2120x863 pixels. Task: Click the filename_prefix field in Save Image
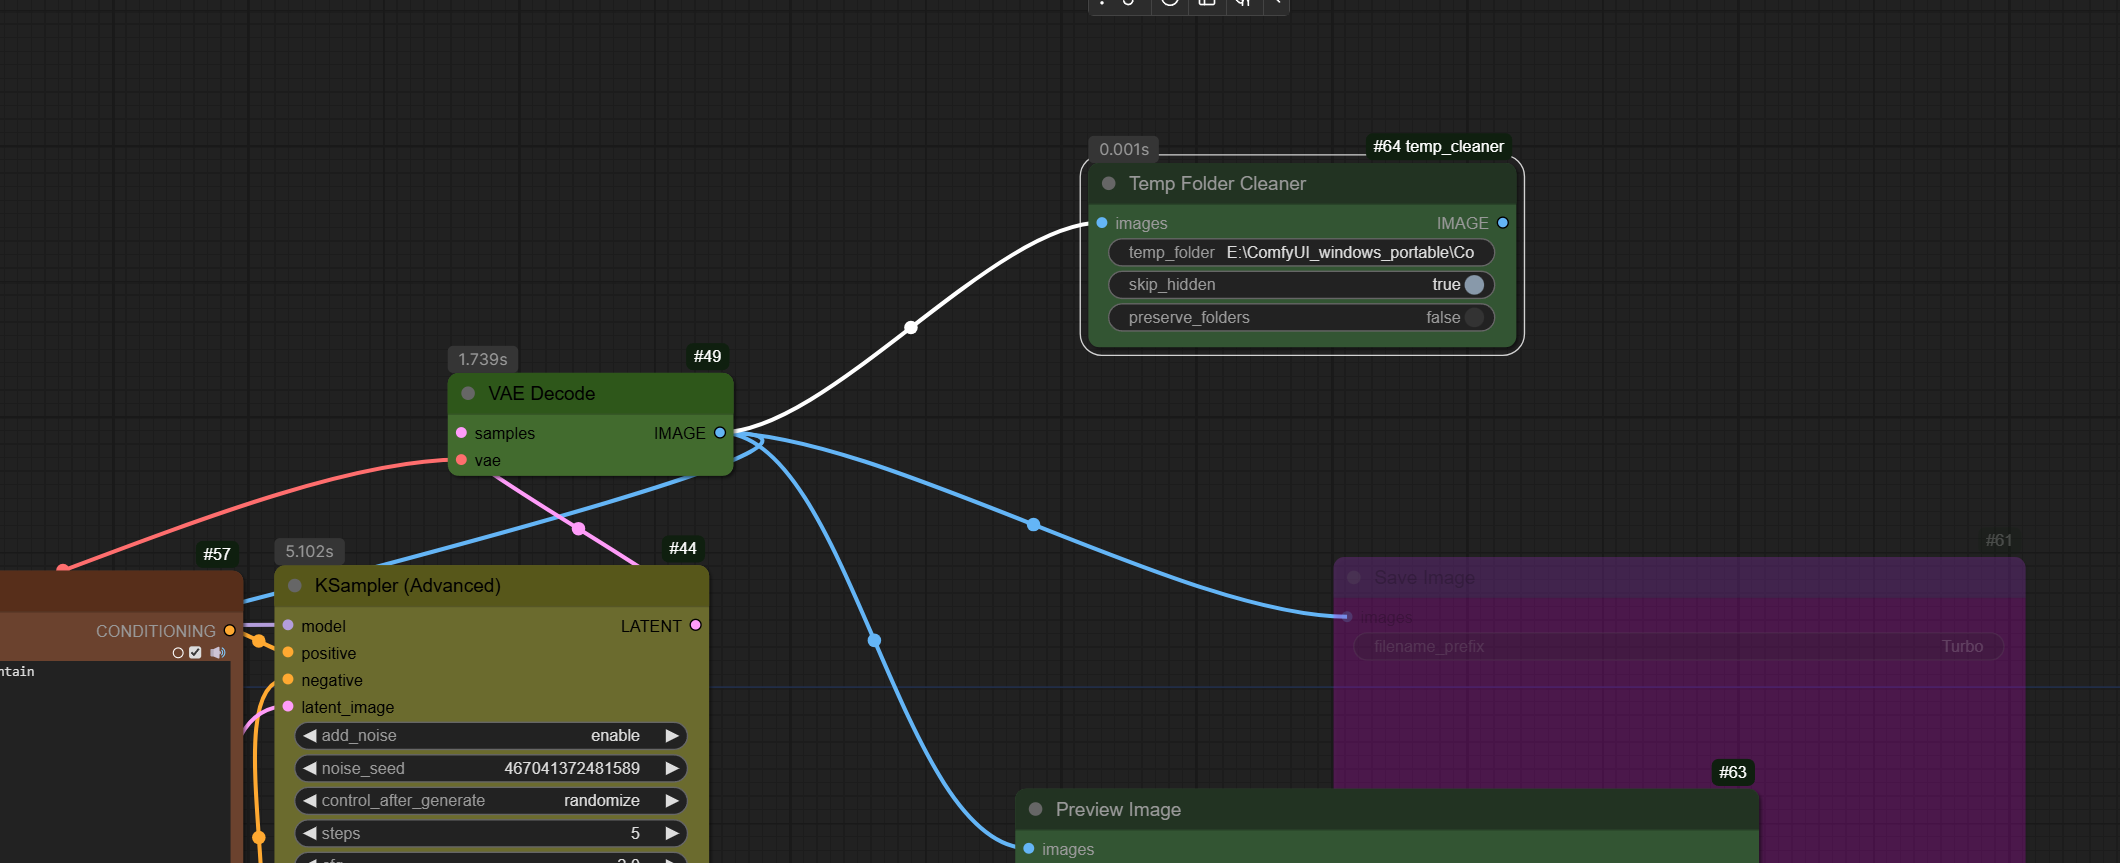pyautogui.click(x=1677, y=647)
